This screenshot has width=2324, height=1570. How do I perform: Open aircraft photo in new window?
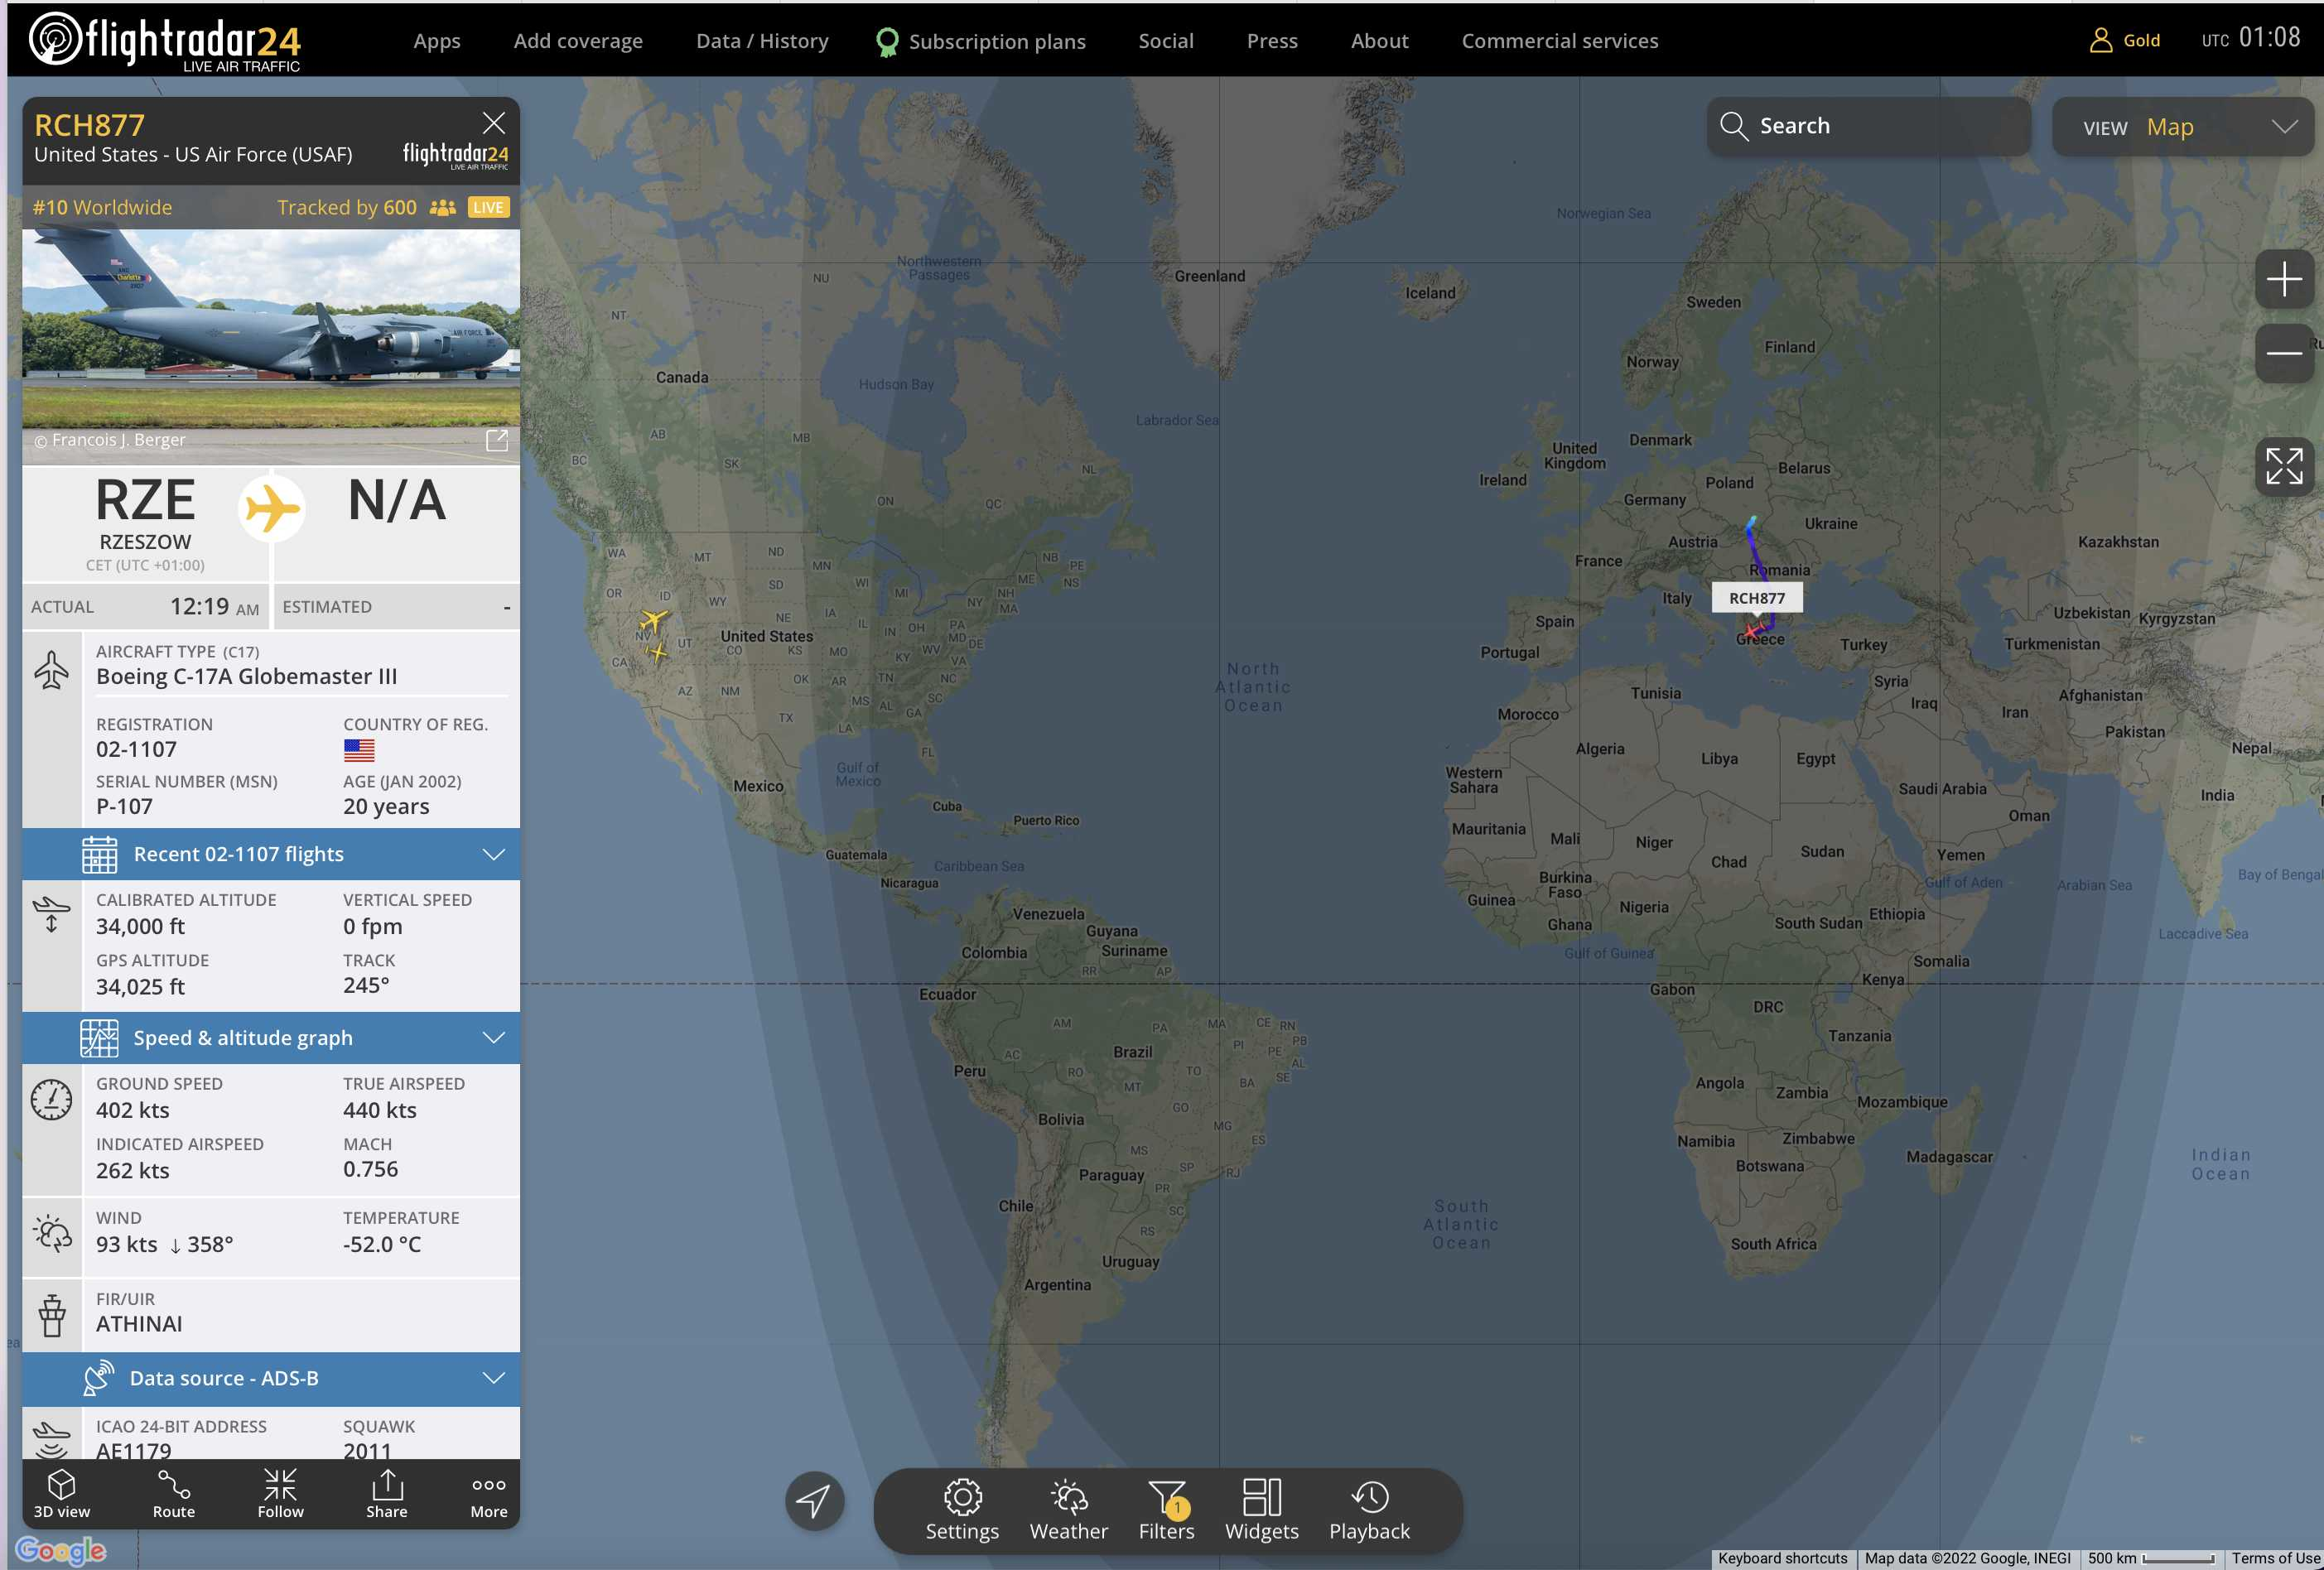(x=497, y=440)
